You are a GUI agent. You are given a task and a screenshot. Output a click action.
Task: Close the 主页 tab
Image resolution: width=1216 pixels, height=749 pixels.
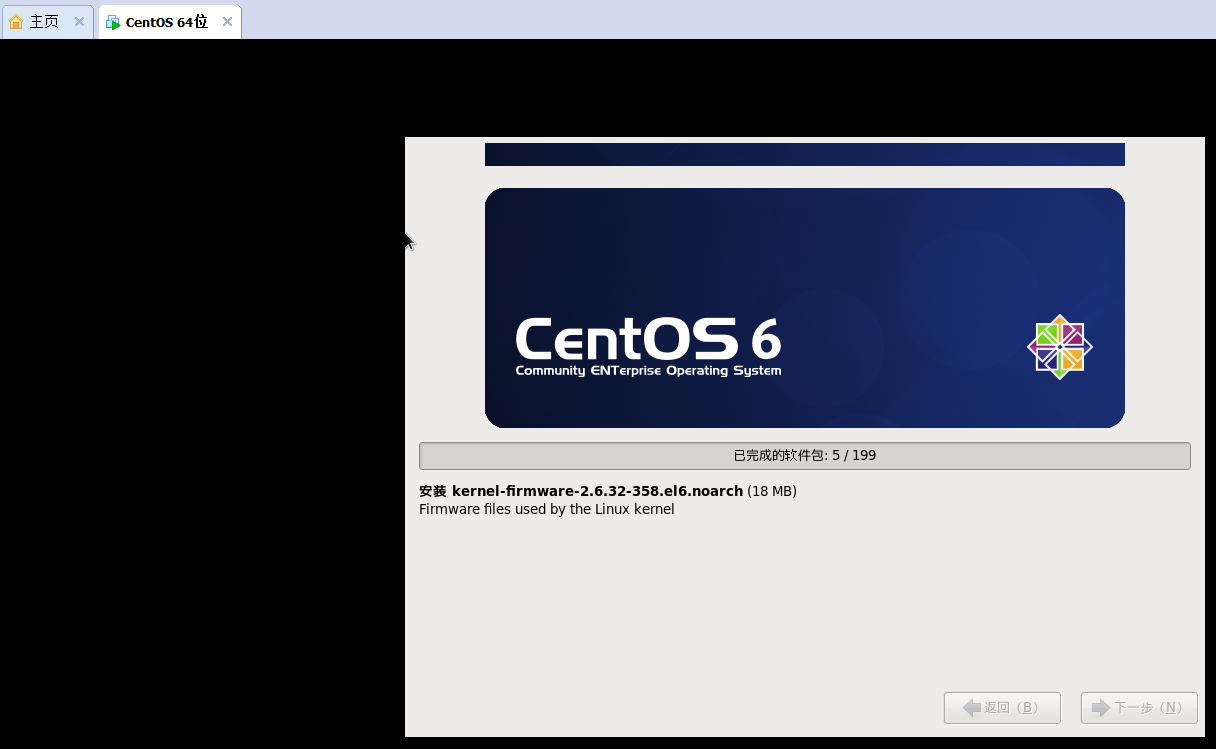(x=79, y=22)
